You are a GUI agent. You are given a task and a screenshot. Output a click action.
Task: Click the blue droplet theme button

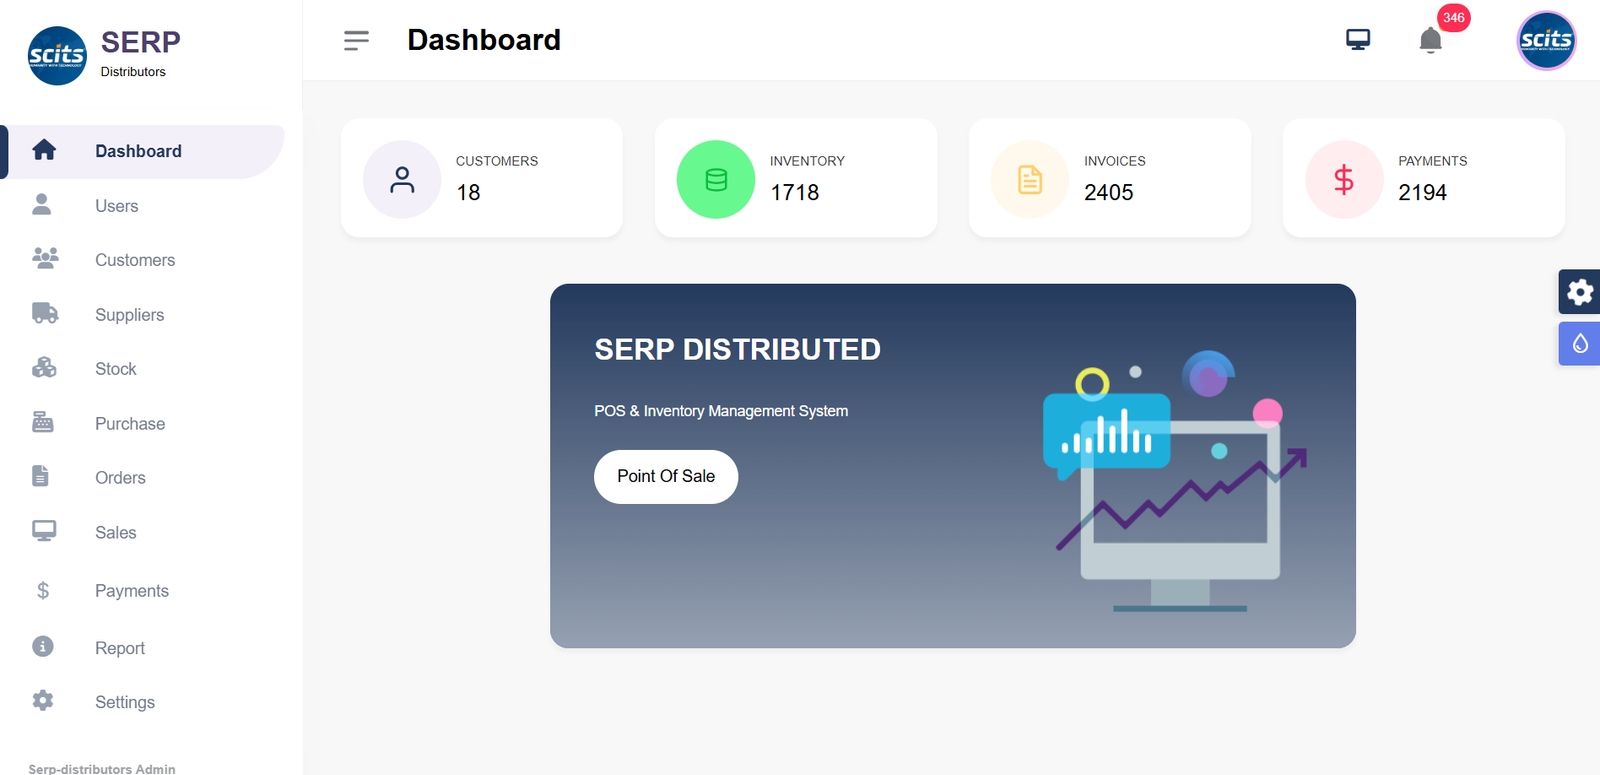[x=1579, y=344]
